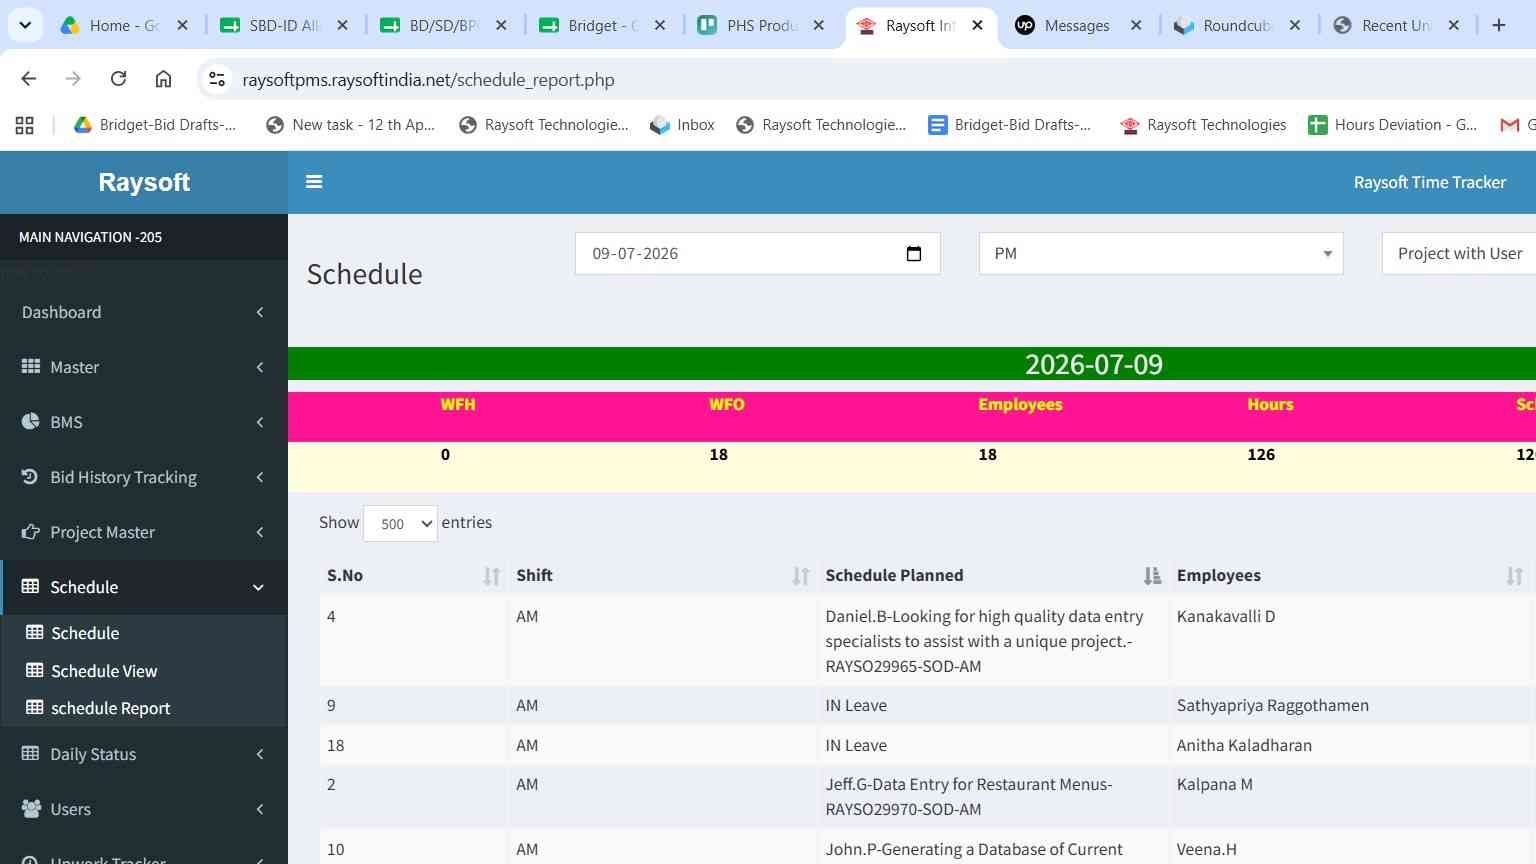Expand the Bid History Tracking menu
The image size is (1536, 864).
pyautogui.click(x=144, y=477)
